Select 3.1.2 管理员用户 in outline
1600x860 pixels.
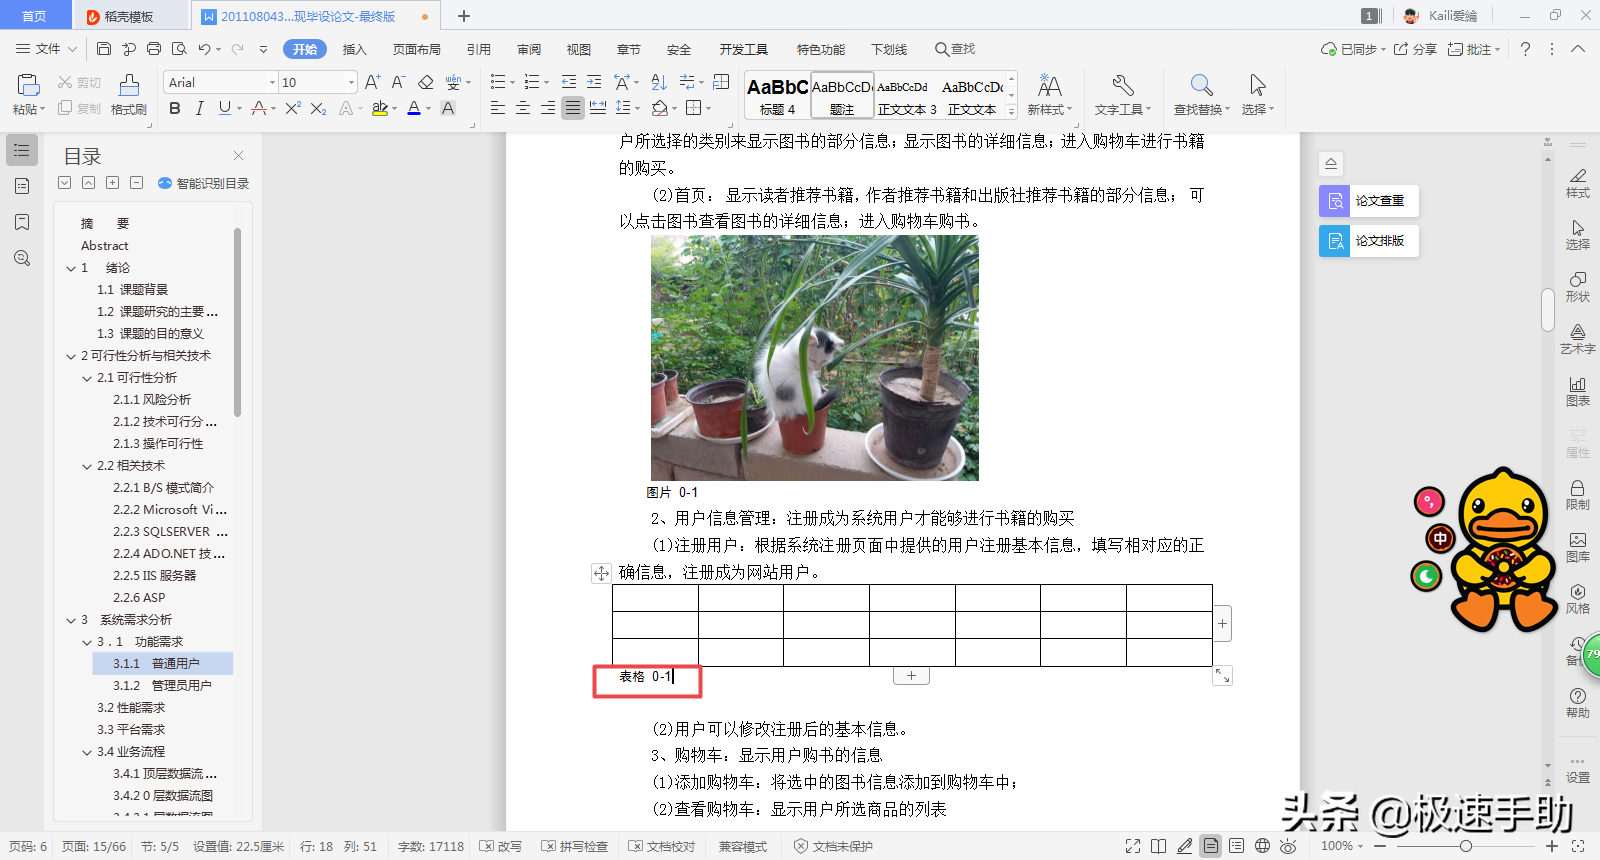pos(162,686)
